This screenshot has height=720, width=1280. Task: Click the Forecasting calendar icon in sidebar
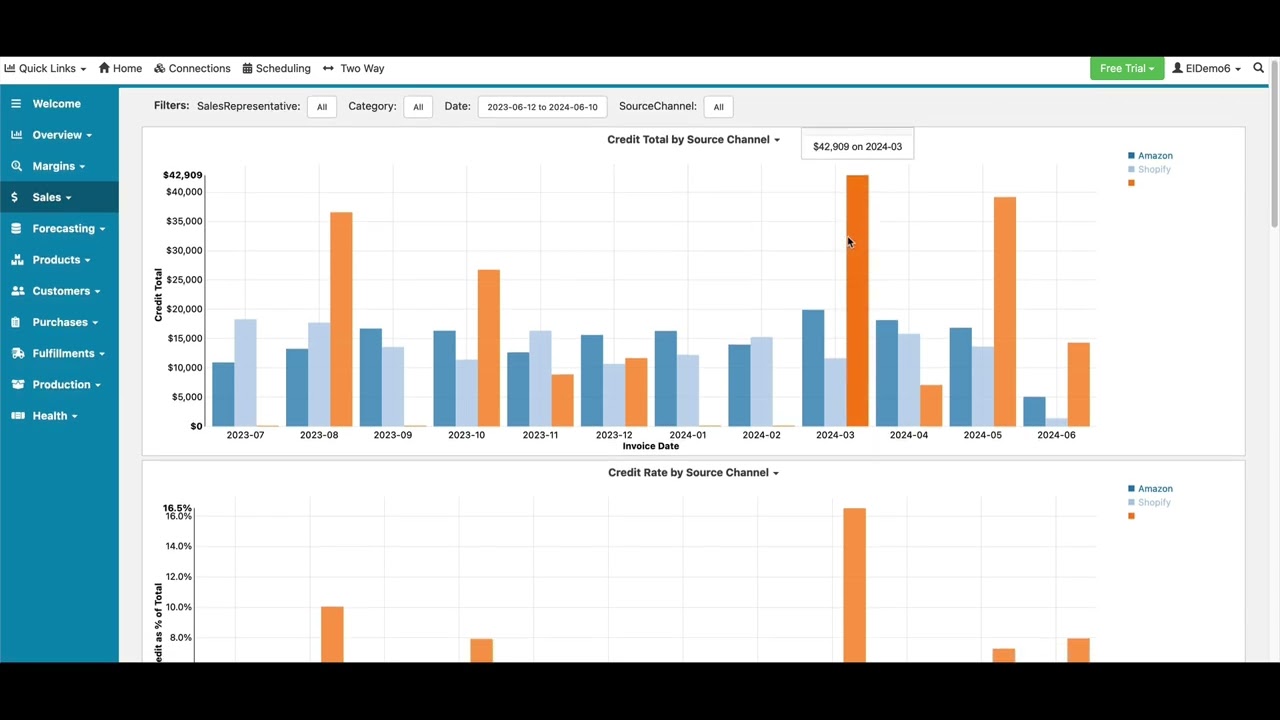[x=16, y=228]
